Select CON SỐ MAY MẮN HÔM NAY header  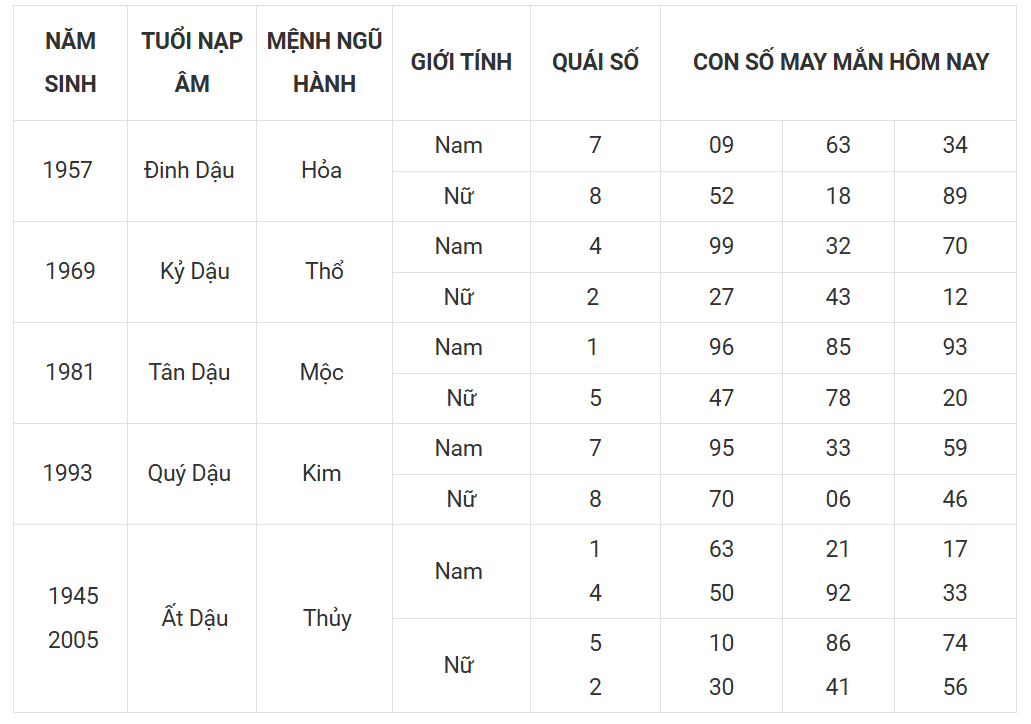pos(840,62)
